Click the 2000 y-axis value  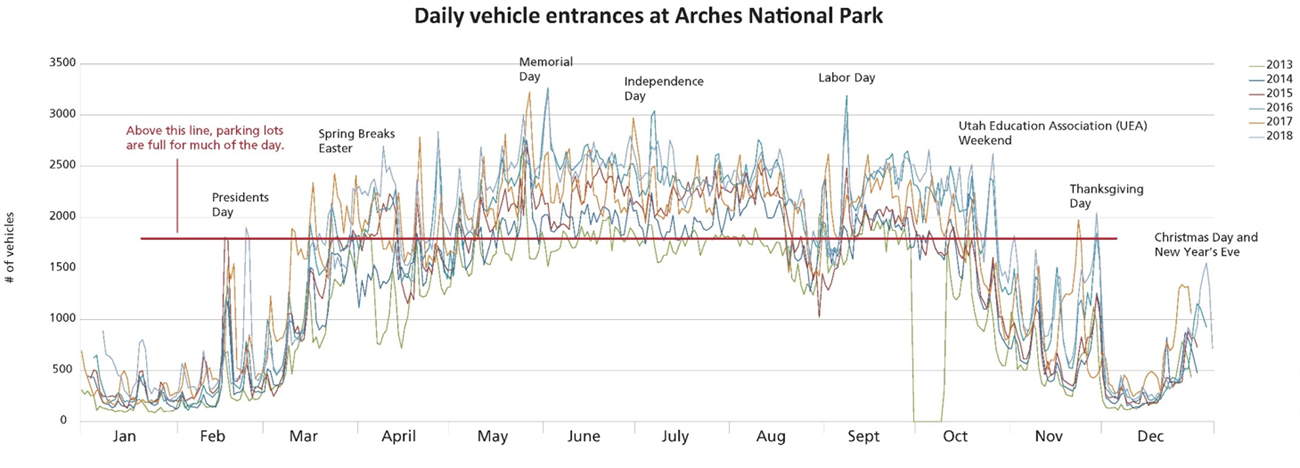pyautogui.click(x=64, y=217)
